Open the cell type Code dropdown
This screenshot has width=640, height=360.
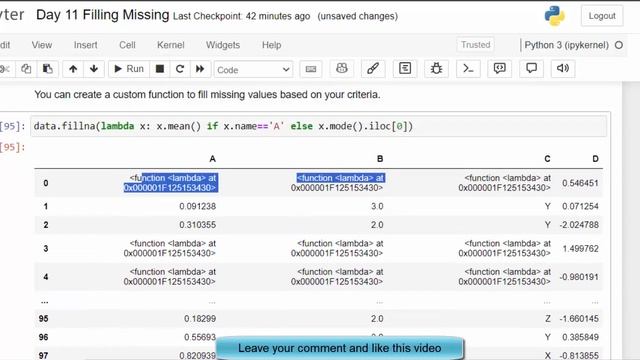tap(253, 70)
